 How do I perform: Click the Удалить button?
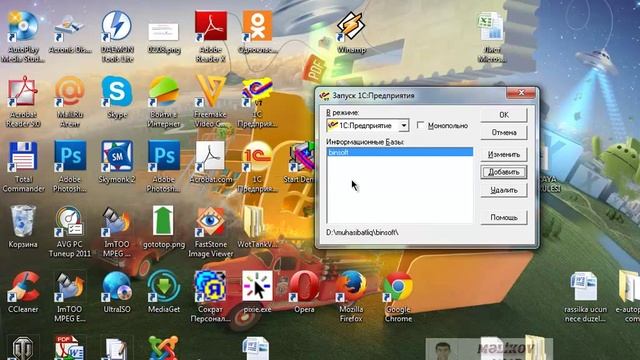click(x=504, y=190)
